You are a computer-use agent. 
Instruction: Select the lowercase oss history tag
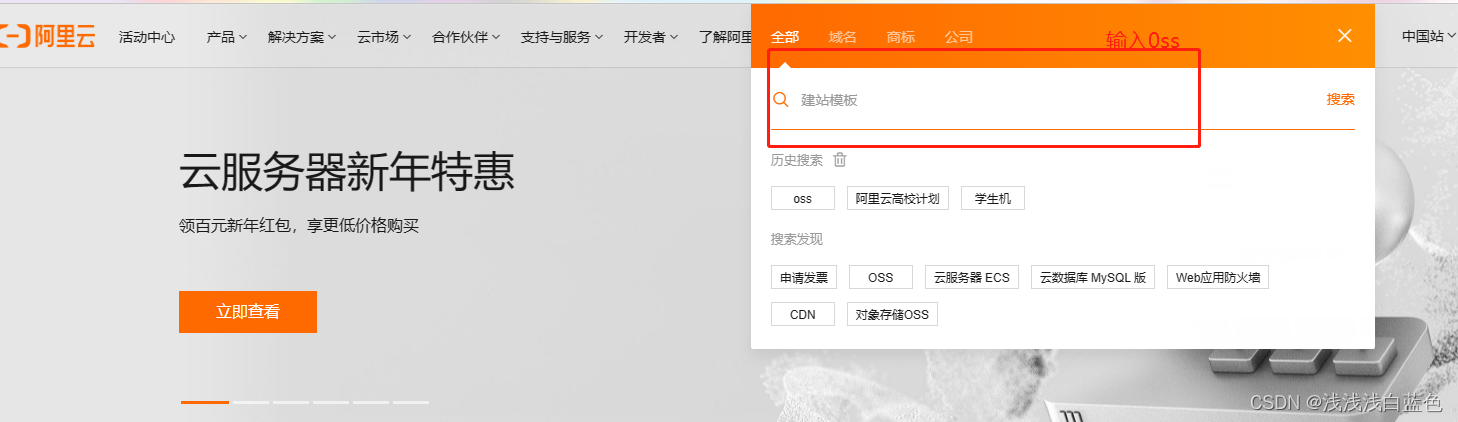pos(802,198)
